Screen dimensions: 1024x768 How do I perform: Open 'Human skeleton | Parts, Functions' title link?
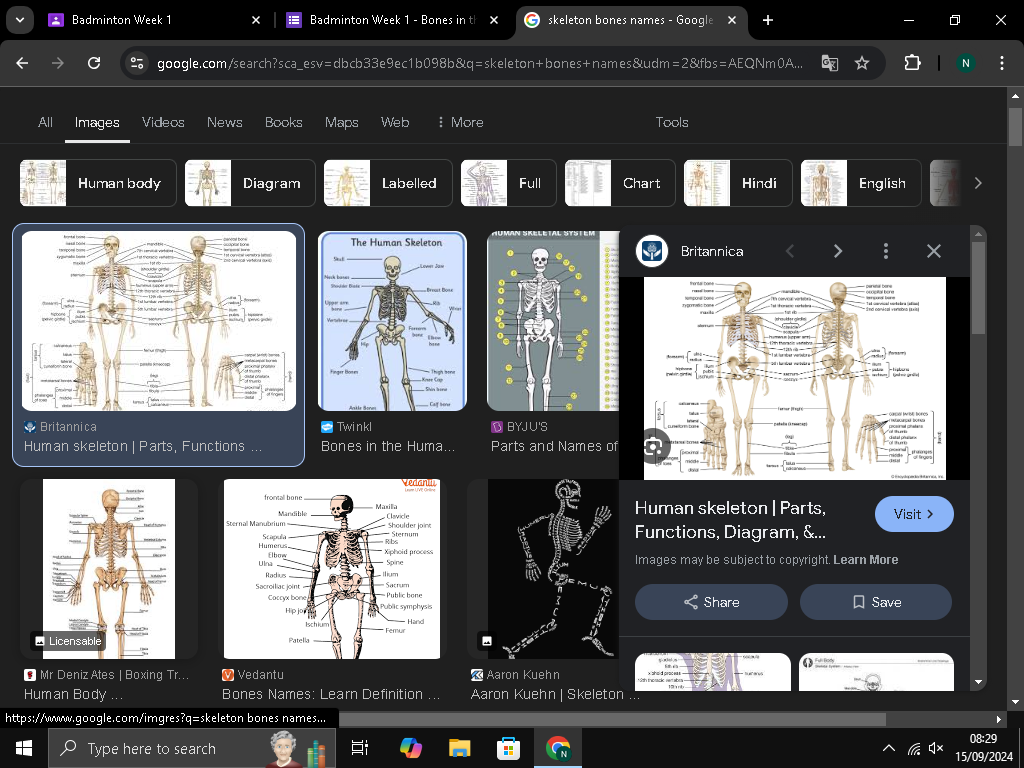pyautogui.click(x=730, y=520)
